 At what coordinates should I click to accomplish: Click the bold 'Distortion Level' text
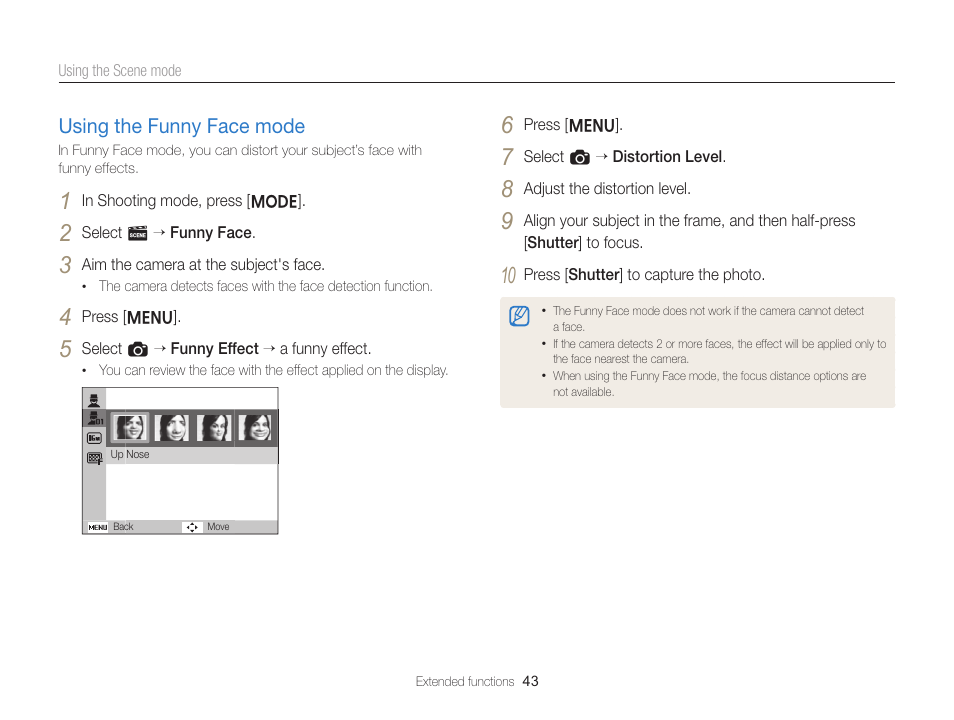667,156
